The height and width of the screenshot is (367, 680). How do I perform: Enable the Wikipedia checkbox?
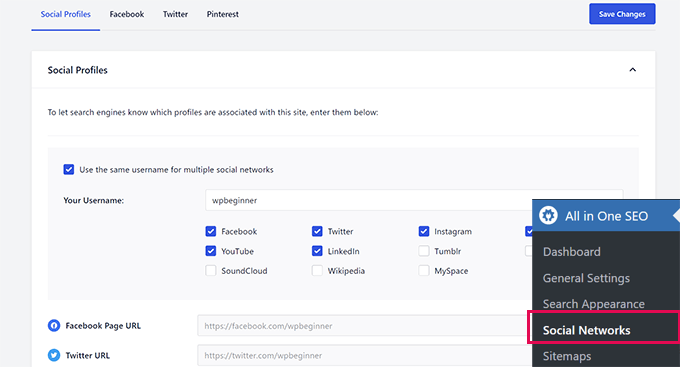317,271
